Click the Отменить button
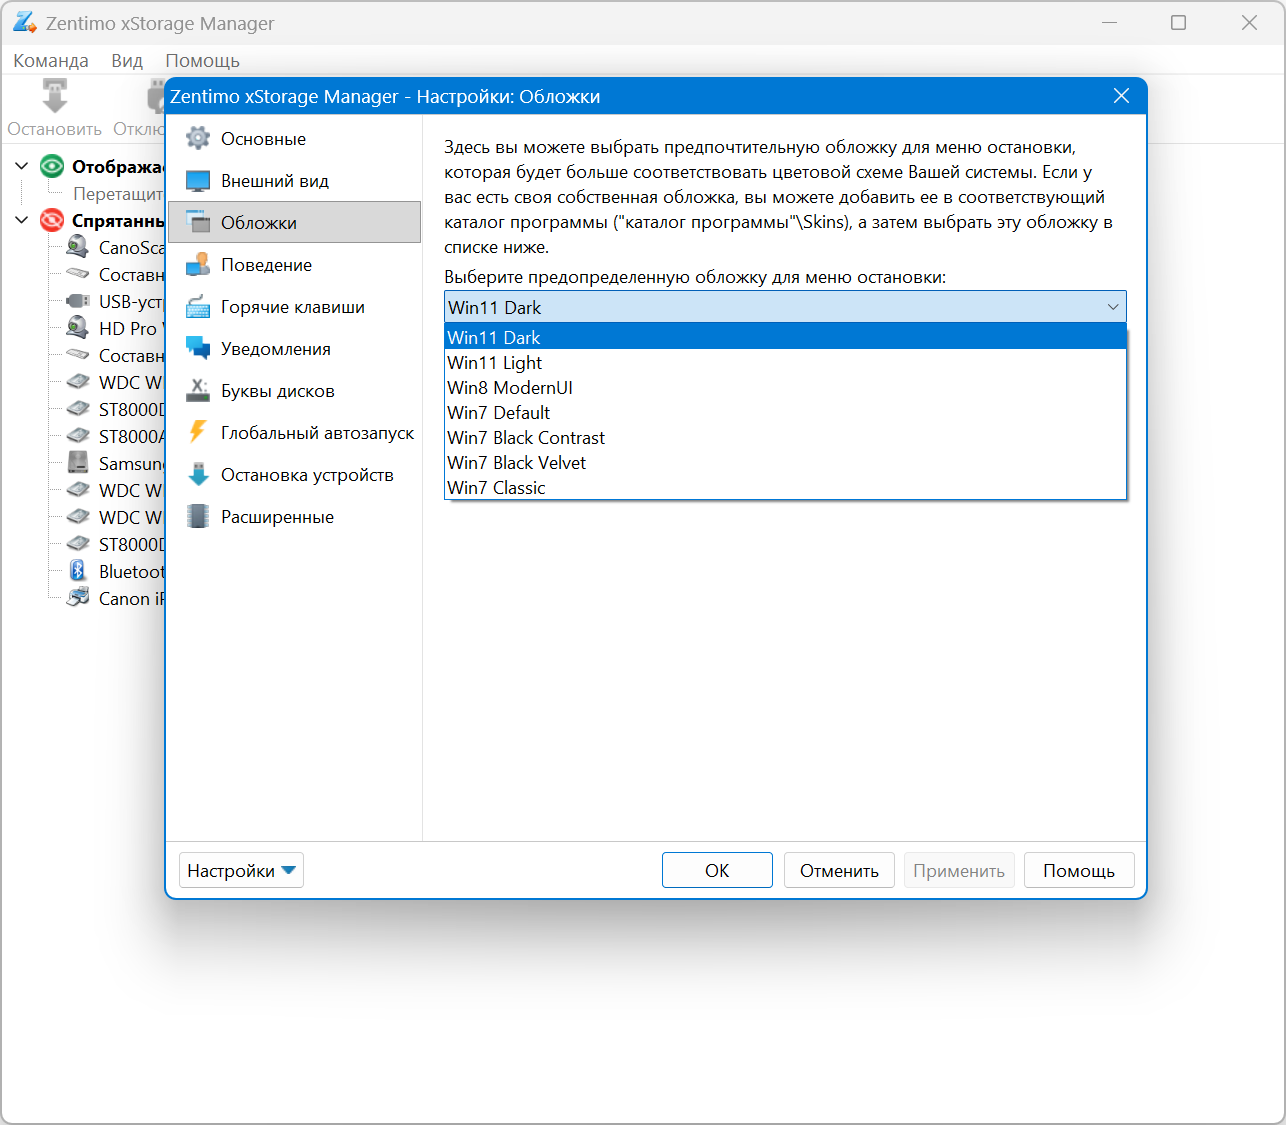This screenshot has width=1286, height=1125. [839, 871]
